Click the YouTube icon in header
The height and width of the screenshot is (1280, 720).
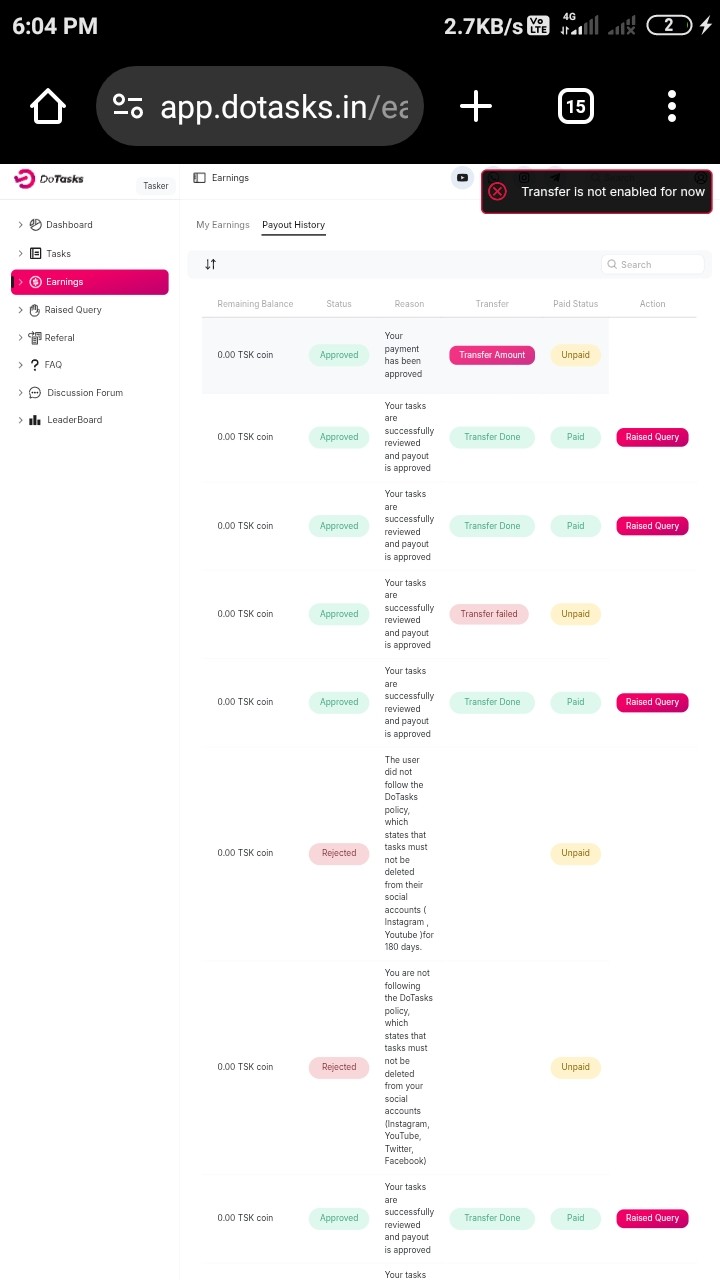coord(462,178)
